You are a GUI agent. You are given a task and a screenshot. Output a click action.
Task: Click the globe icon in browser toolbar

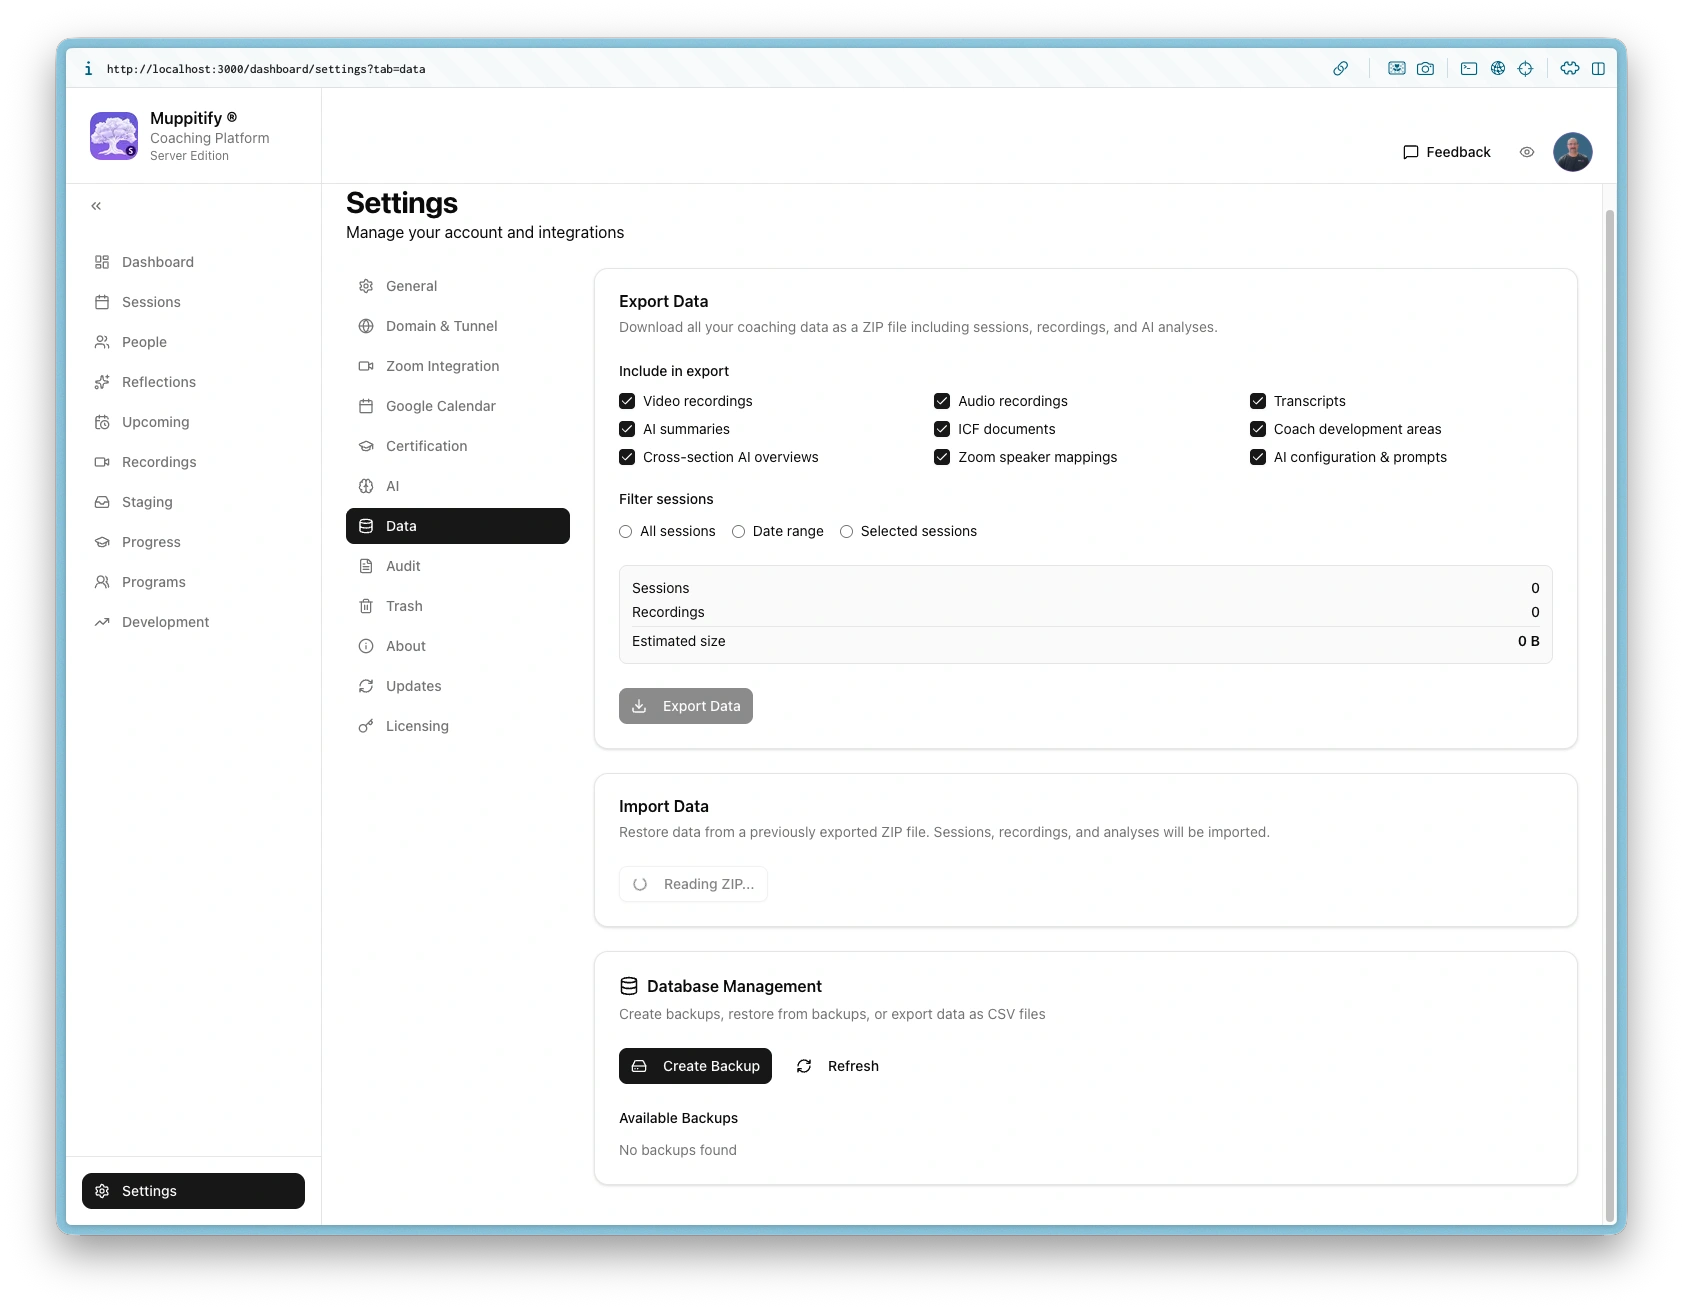[x=1497, y=69]
